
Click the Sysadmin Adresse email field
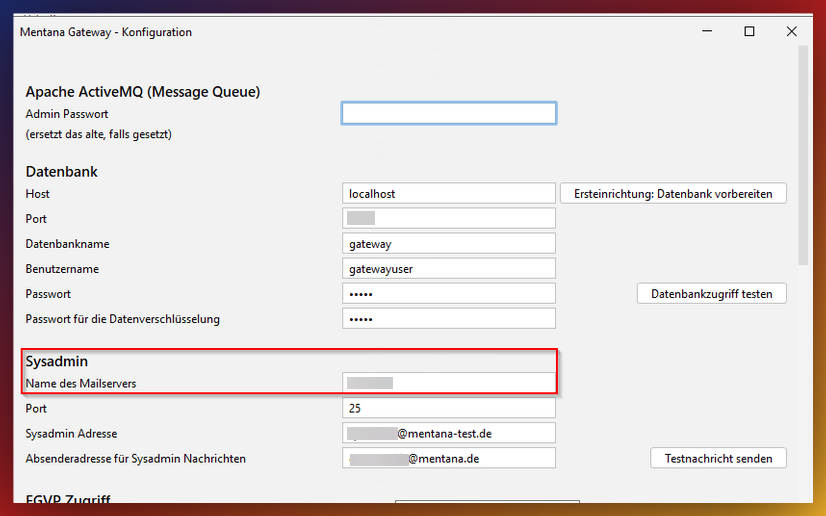click(449, 433)
